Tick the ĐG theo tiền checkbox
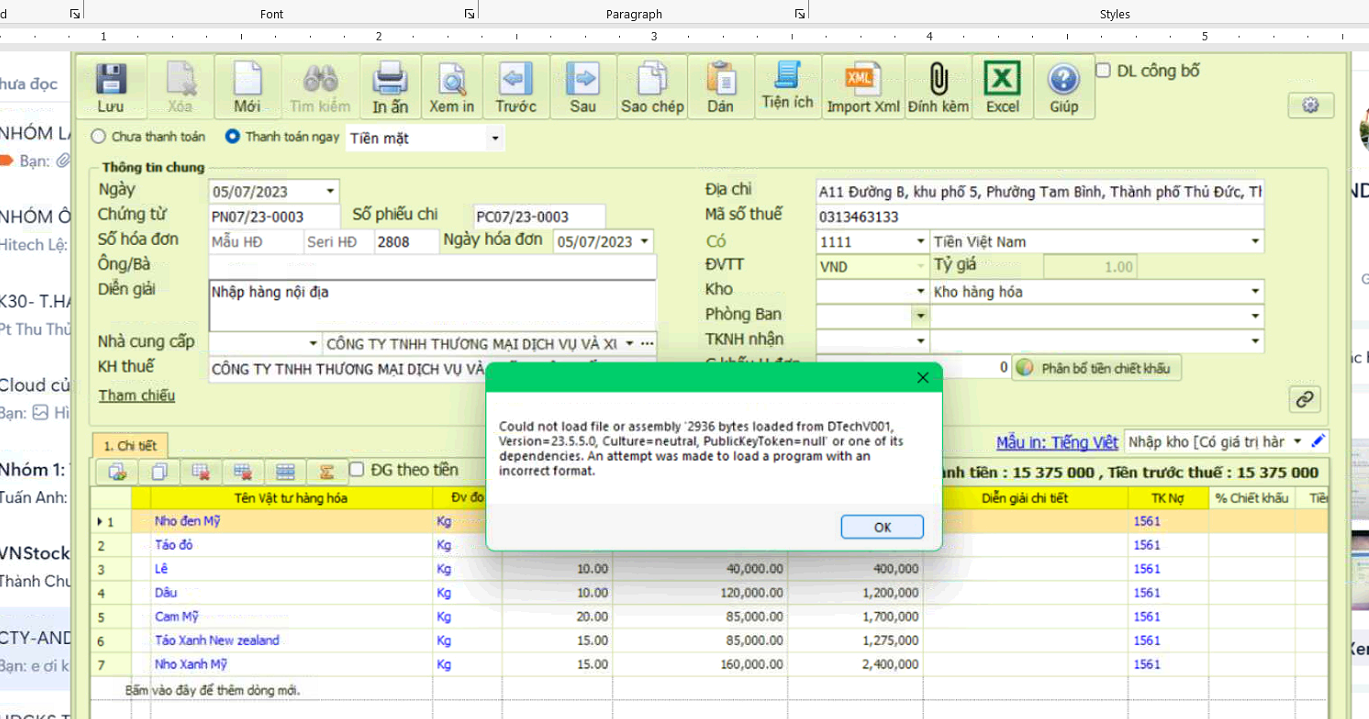The width and height of the screenshot is (1369, 719). 357,470
